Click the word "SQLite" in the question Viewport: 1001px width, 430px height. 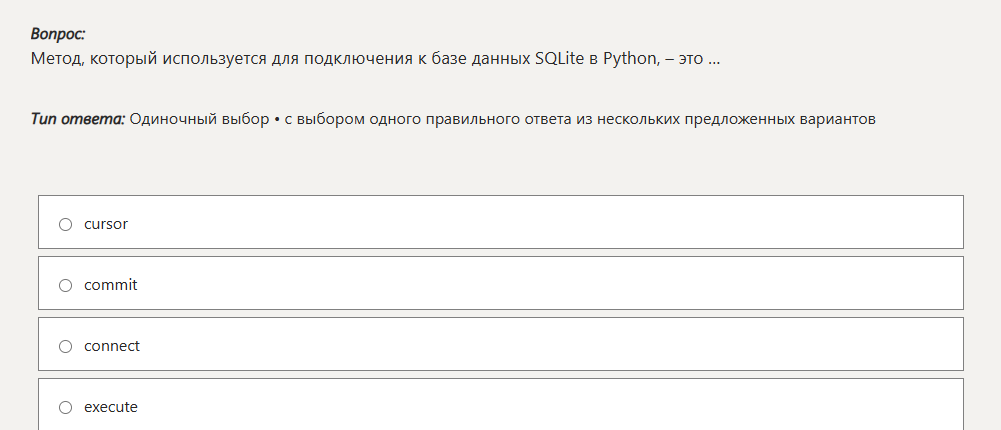point(547,58)
